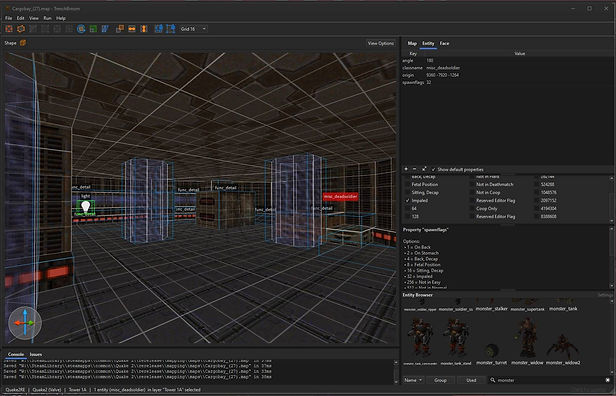Screen dimensions: 616x396
Task: Select the Console tab
Action: coord(16,354)
